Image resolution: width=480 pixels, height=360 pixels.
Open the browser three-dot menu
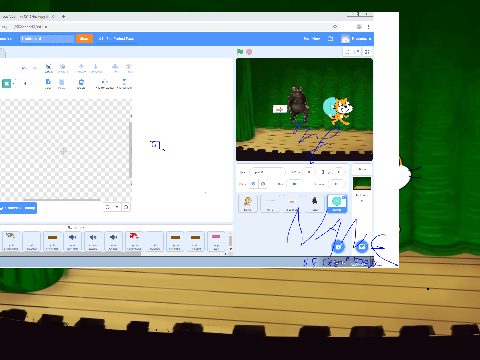tap(368, 26)
